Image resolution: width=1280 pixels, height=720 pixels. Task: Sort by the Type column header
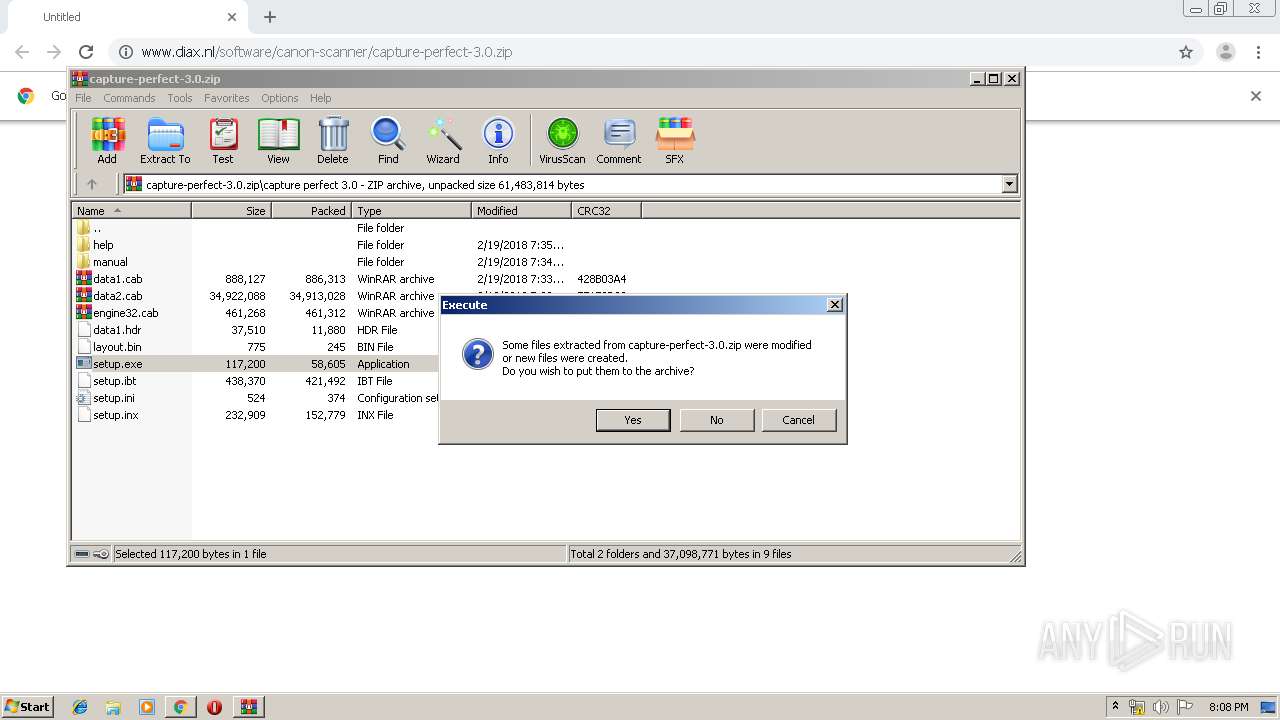tap(411, 211)
